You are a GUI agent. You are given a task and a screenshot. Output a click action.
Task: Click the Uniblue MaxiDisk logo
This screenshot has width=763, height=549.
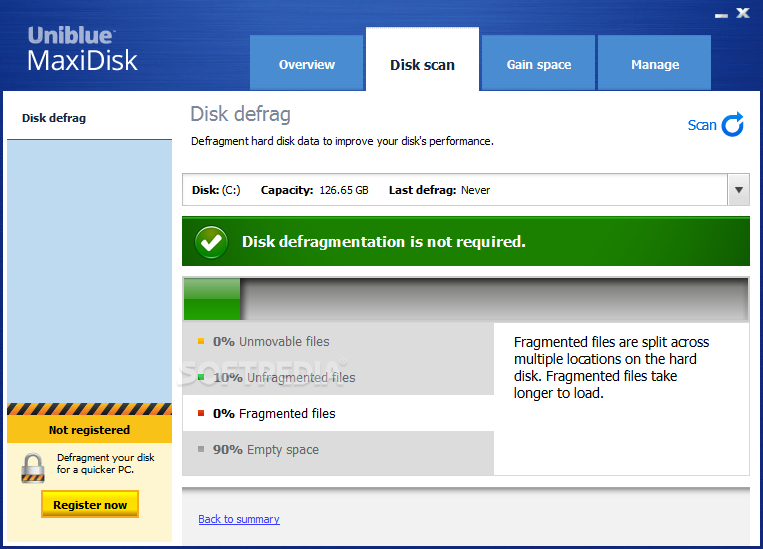click(x=82, y=49)
